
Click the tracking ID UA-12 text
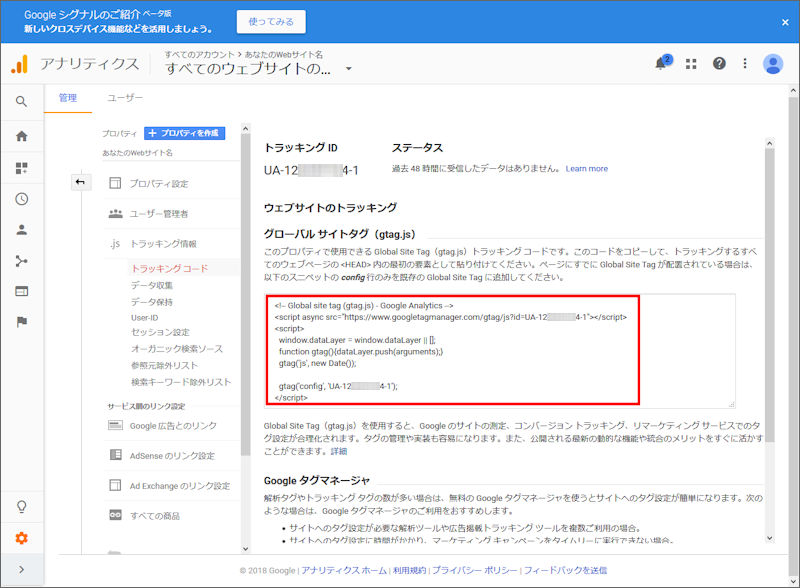[311, 170]
